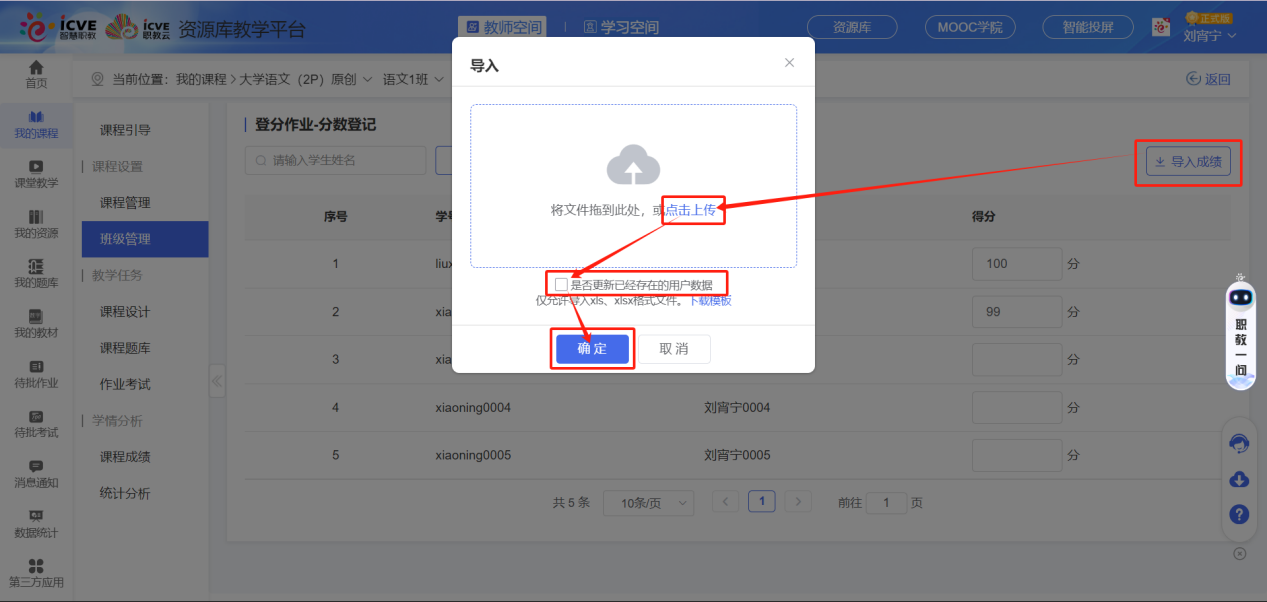Screen dimensions: 1267x602
Task: Download the template via 下载模板
Action: click(712, 300)
